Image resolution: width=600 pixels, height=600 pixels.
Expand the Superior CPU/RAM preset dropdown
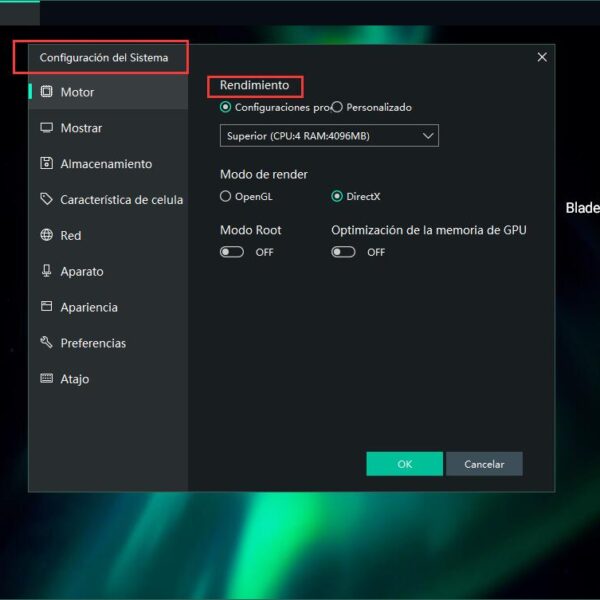(x=329, y=135)
